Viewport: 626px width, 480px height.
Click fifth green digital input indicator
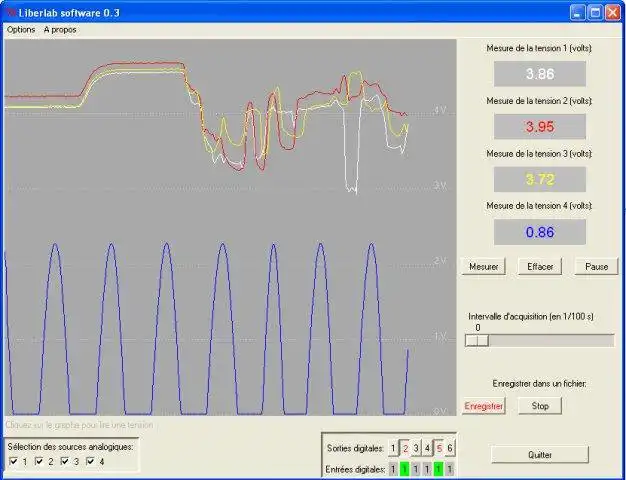tap(438, 469)
